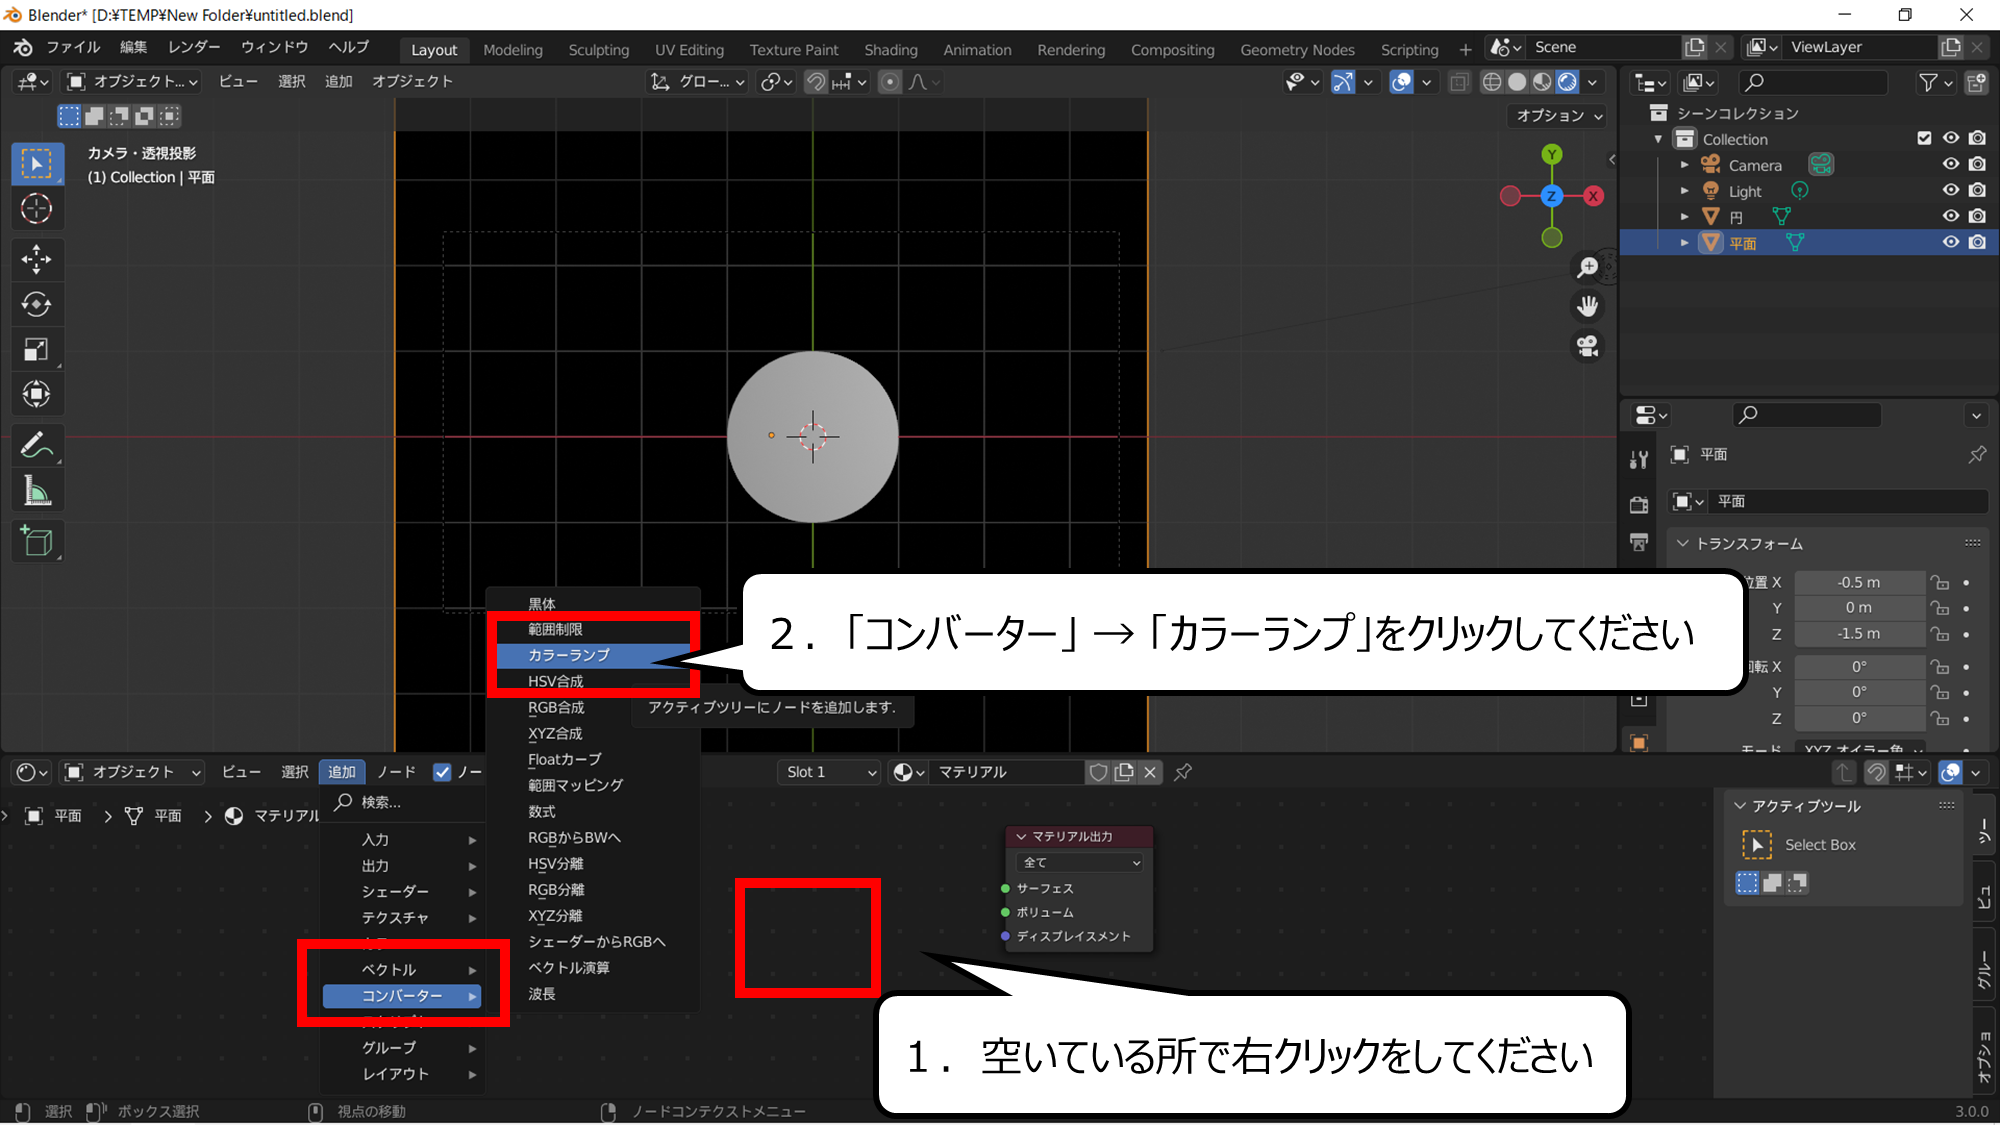Open the Slot 1 dropdown
This screenshot has height=1125, width=2000.
coord(830,772)
